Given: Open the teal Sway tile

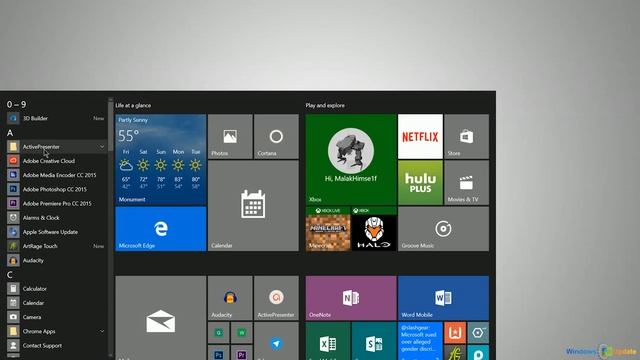Looking at the screenshot, I should click(374, 341).
